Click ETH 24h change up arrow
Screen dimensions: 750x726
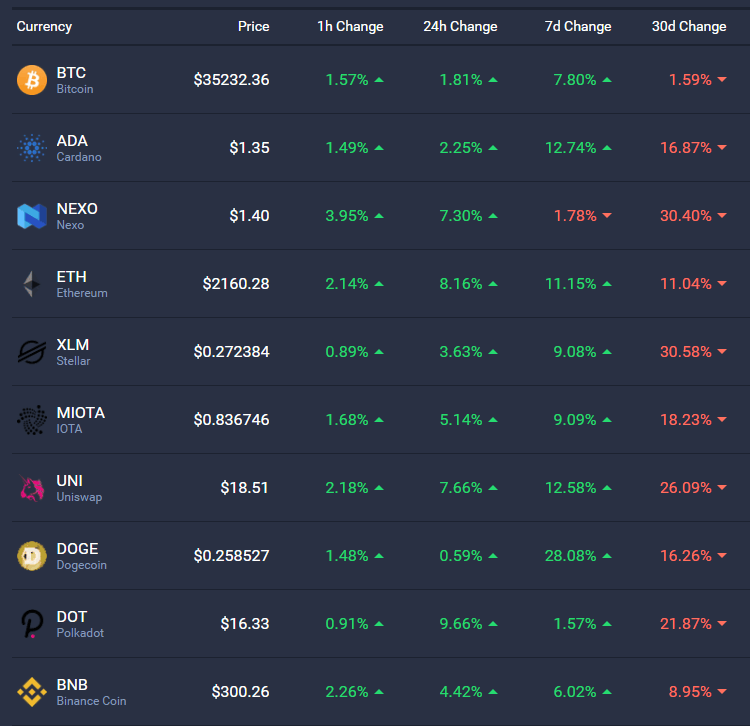tap(493, 284)
